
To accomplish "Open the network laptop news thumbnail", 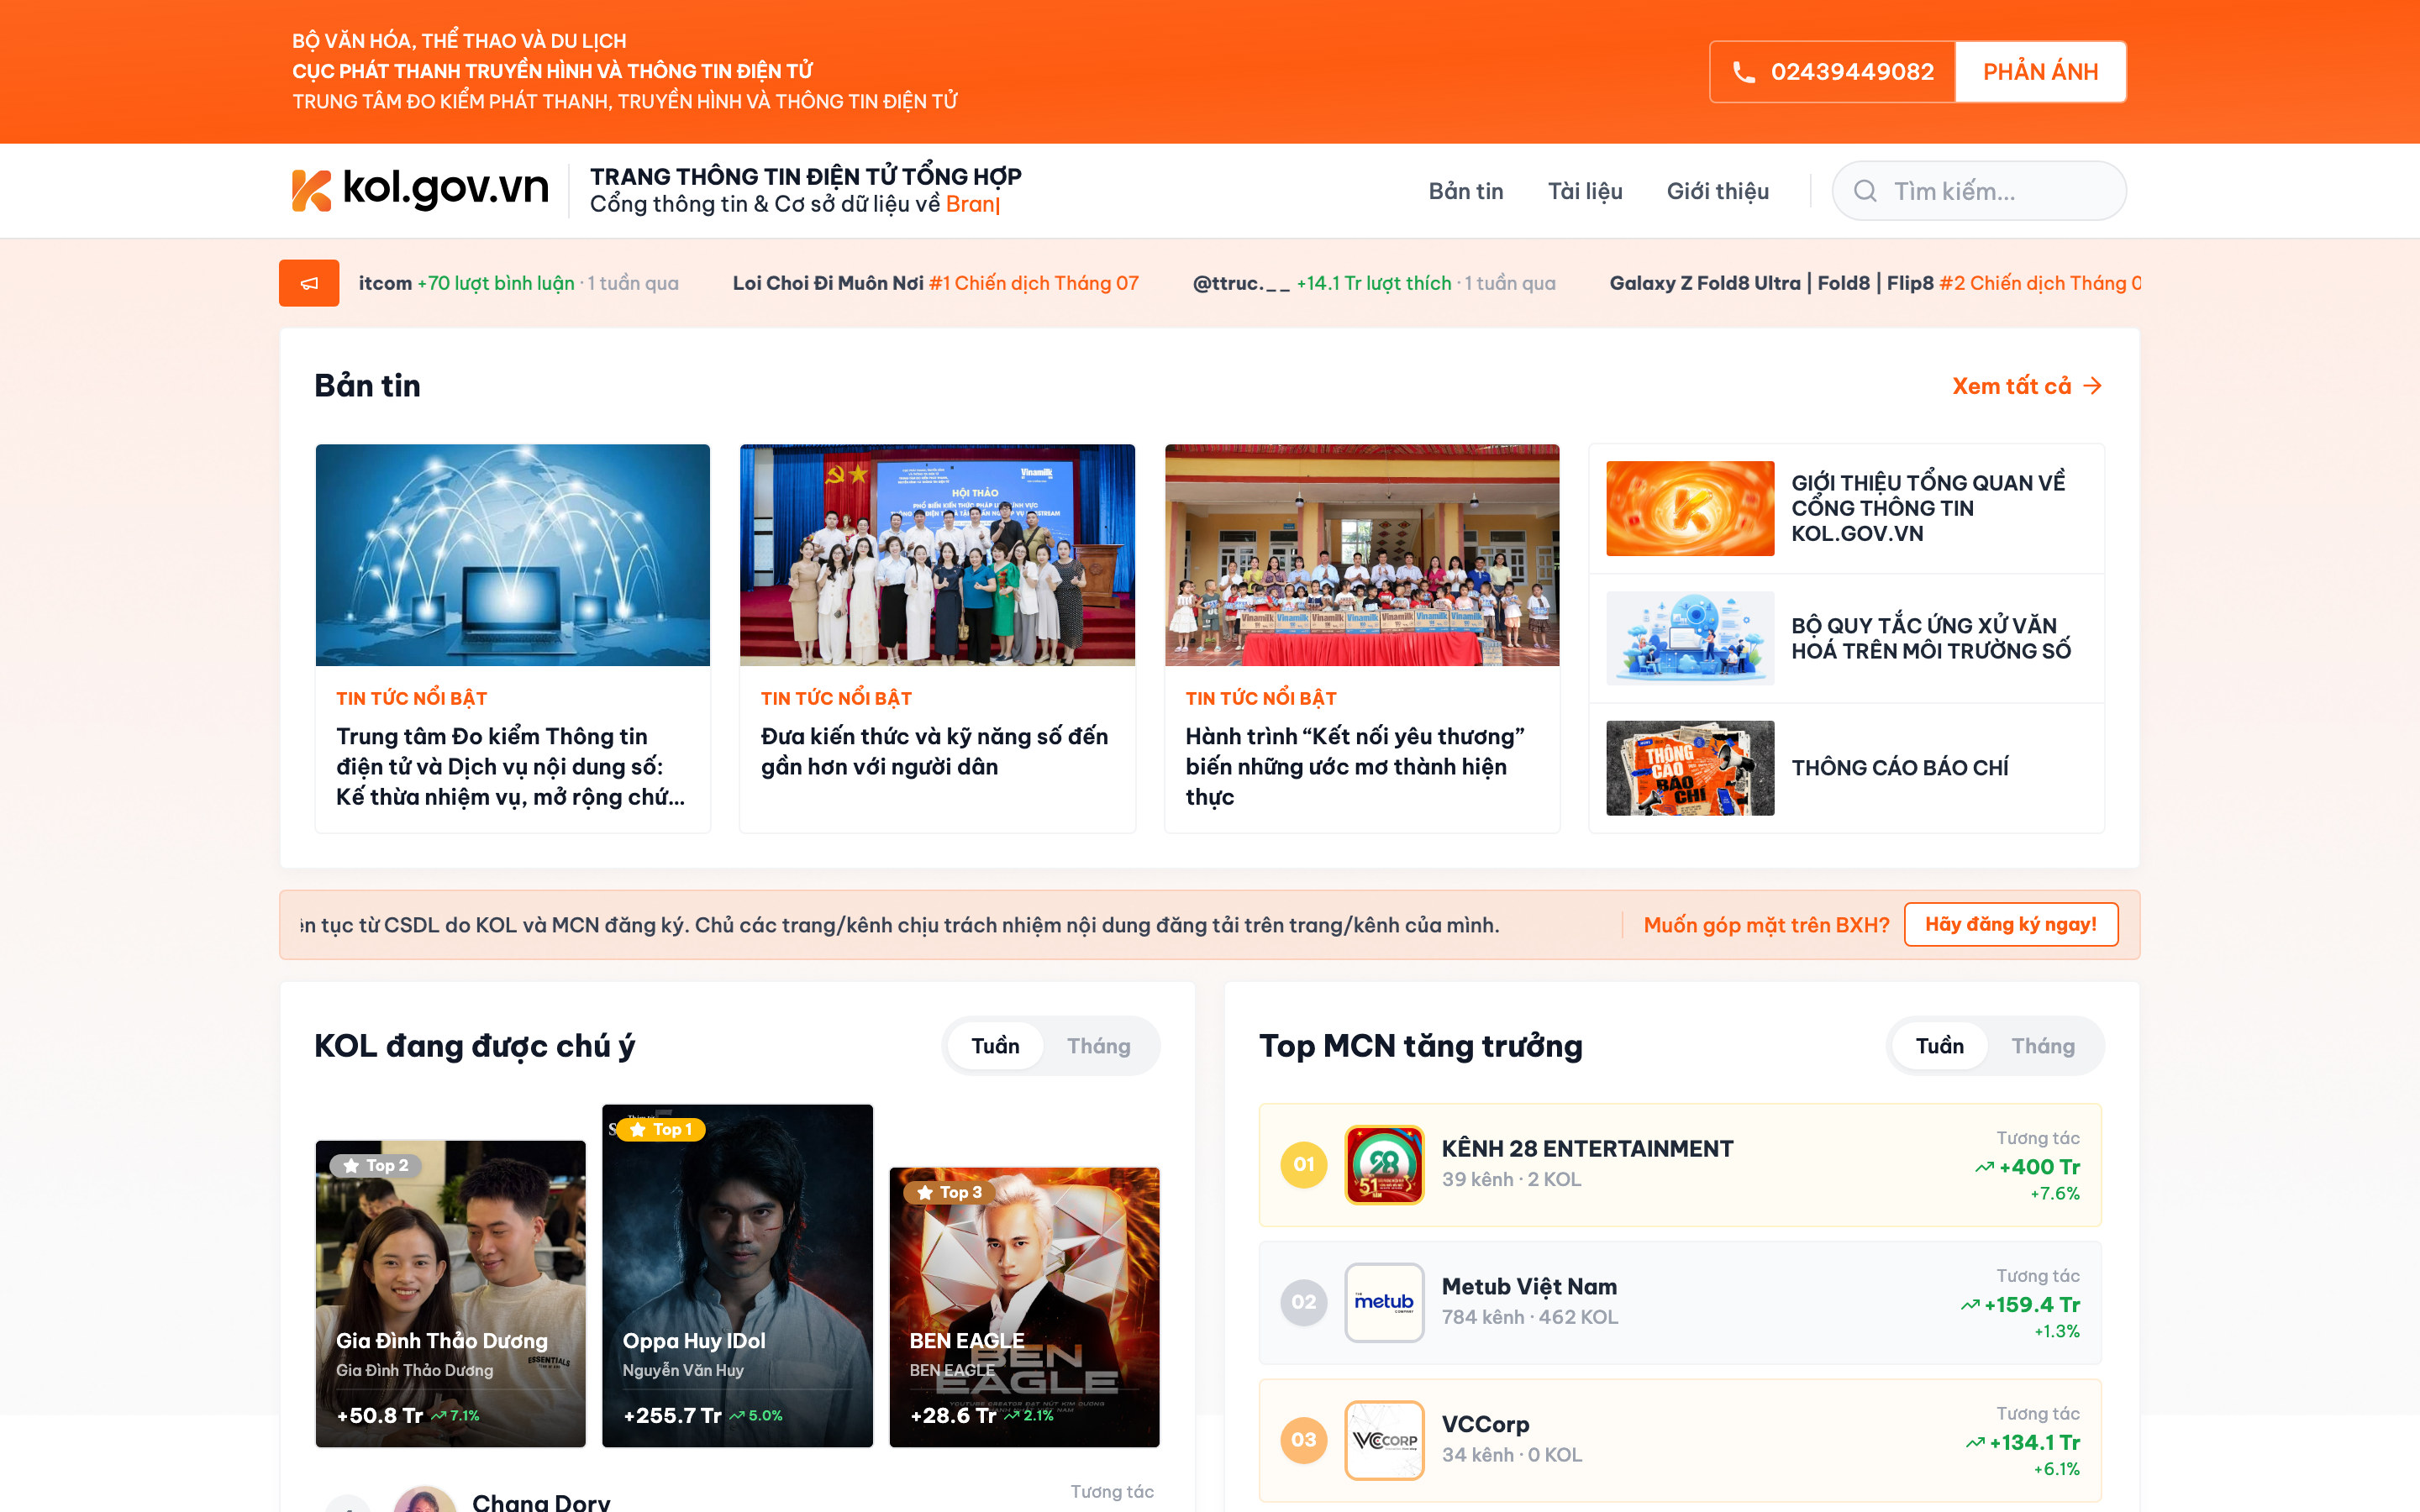I will 512,555.
